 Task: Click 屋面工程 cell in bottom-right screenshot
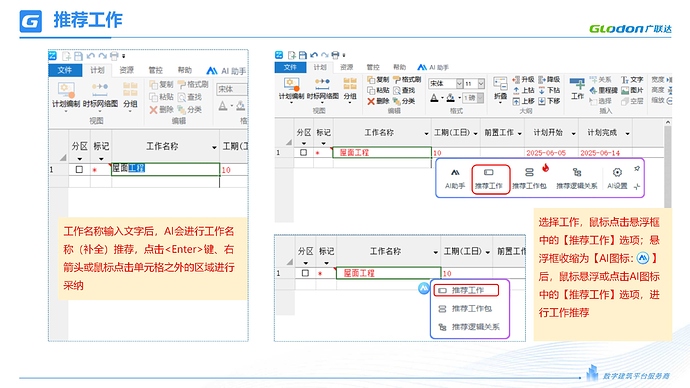click(388, 273)
